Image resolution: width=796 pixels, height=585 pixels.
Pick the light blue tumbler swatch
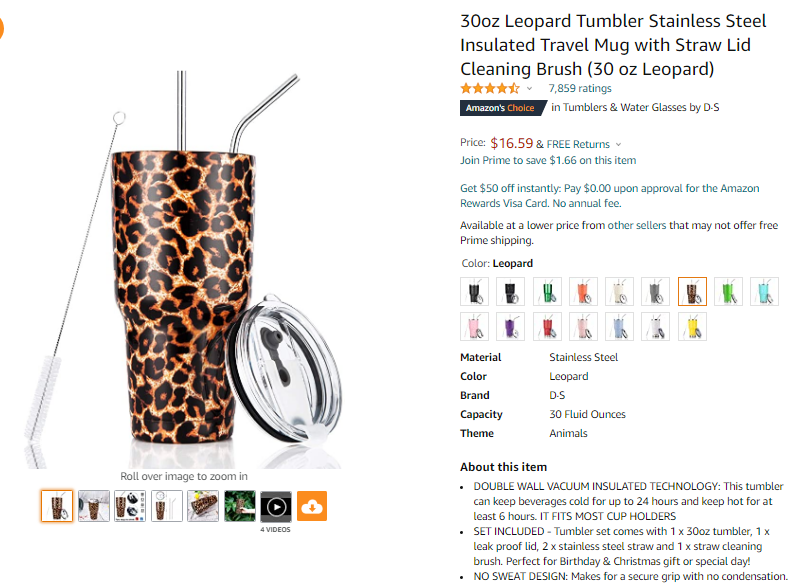620,326
